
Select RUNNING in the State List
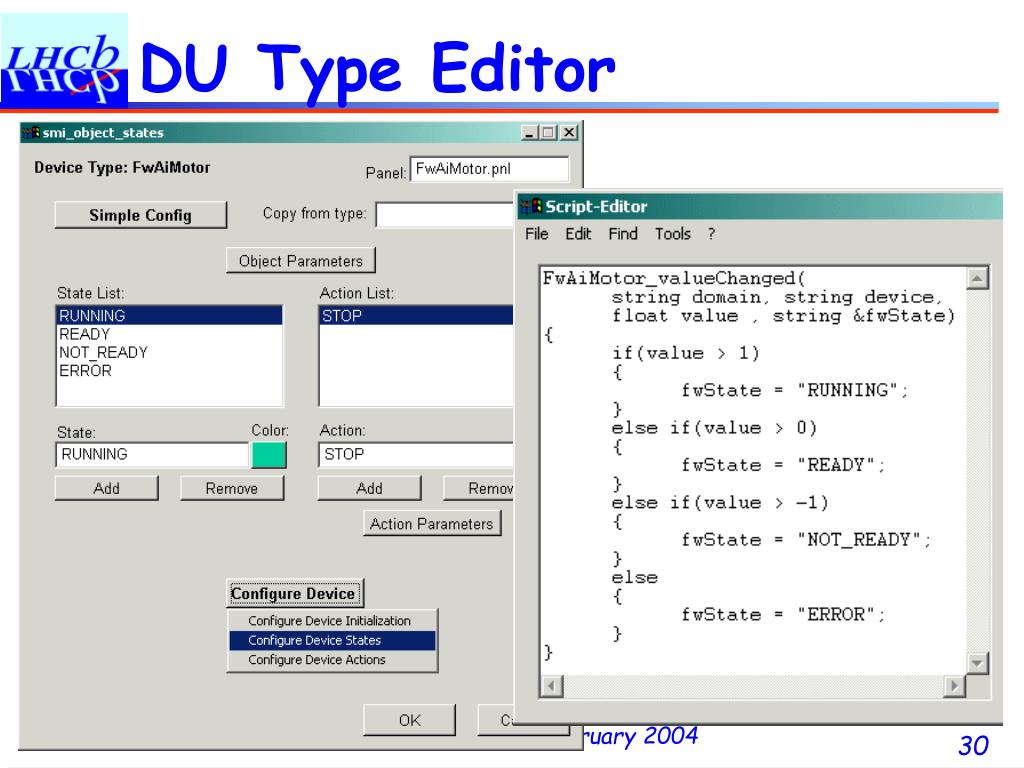(x=170, y=315)
